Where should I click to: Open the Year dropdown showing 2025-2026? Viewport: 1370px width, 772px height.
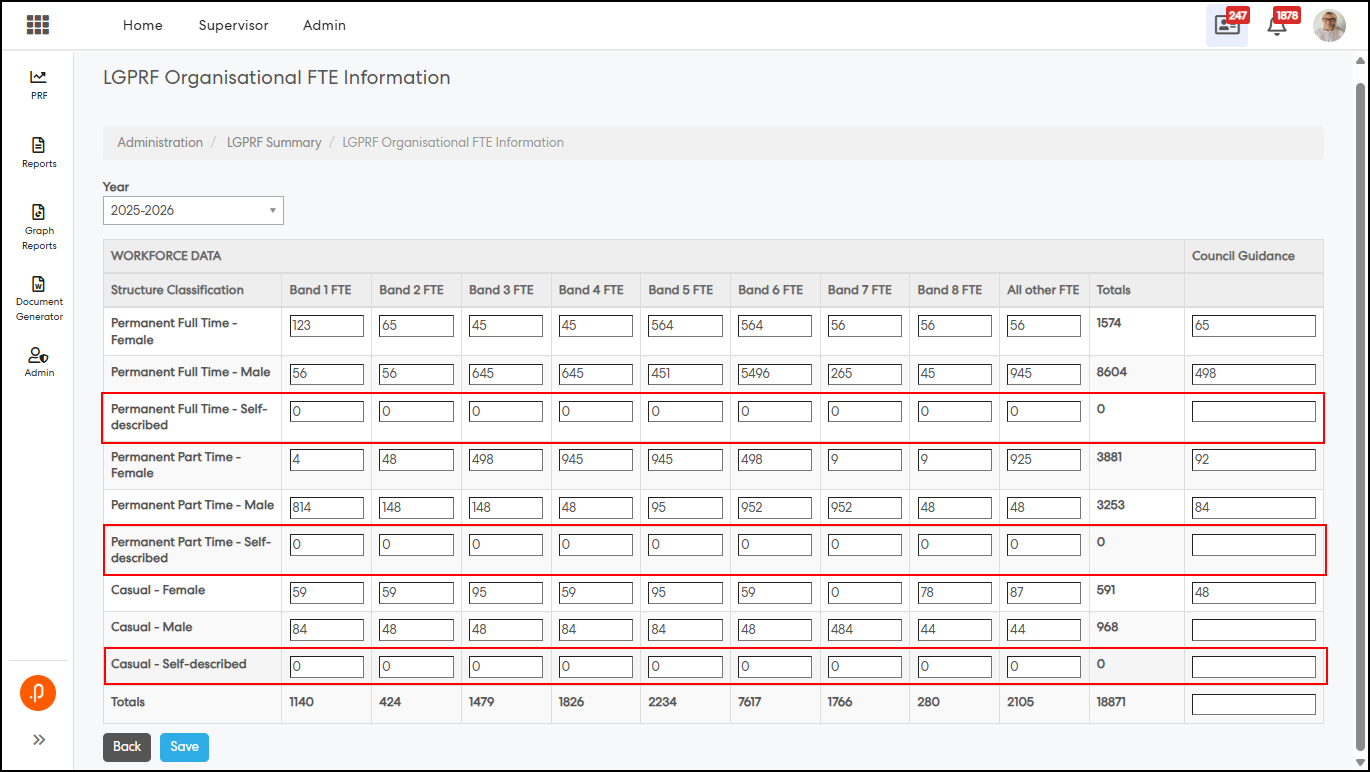(x=193, y=210)
